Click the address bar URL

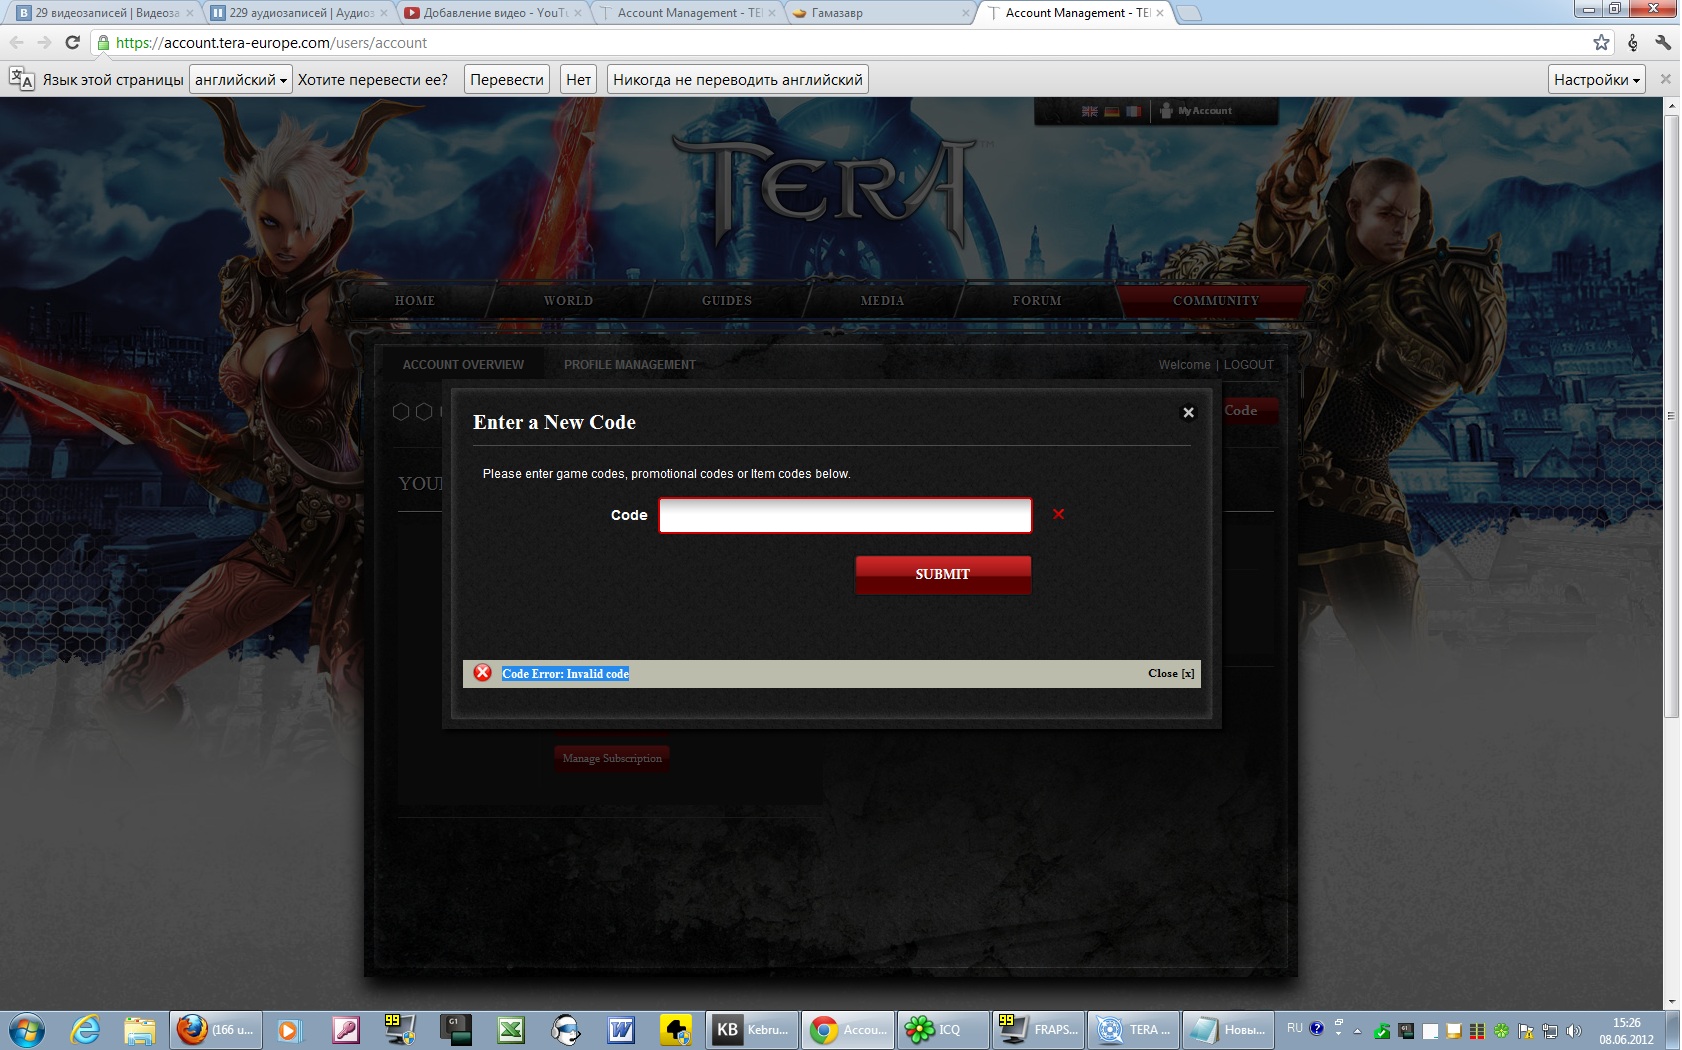271,43
